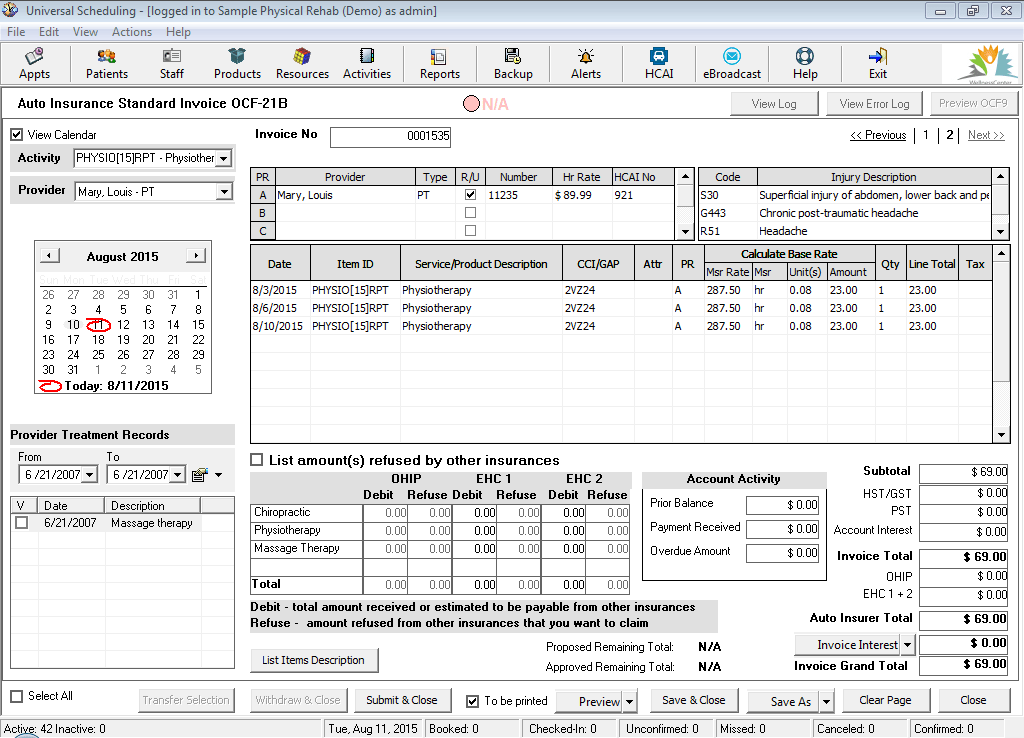Click the red N/A status indicator circle

471,104
